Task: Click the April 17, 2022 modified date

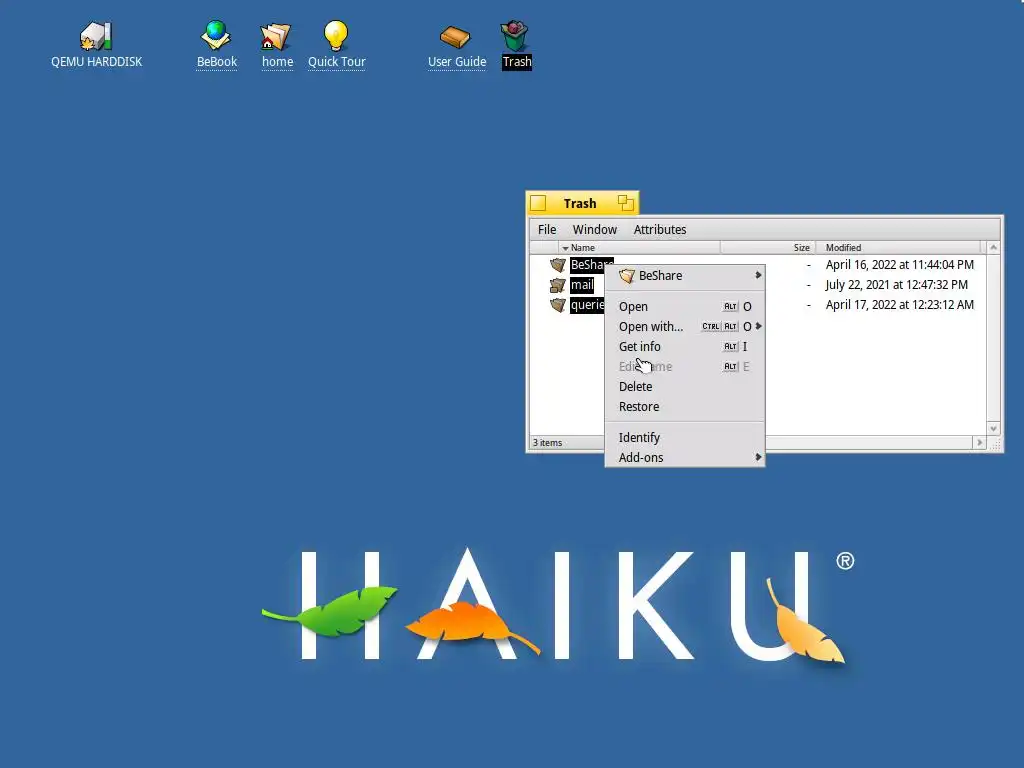Action: [899, 305]
